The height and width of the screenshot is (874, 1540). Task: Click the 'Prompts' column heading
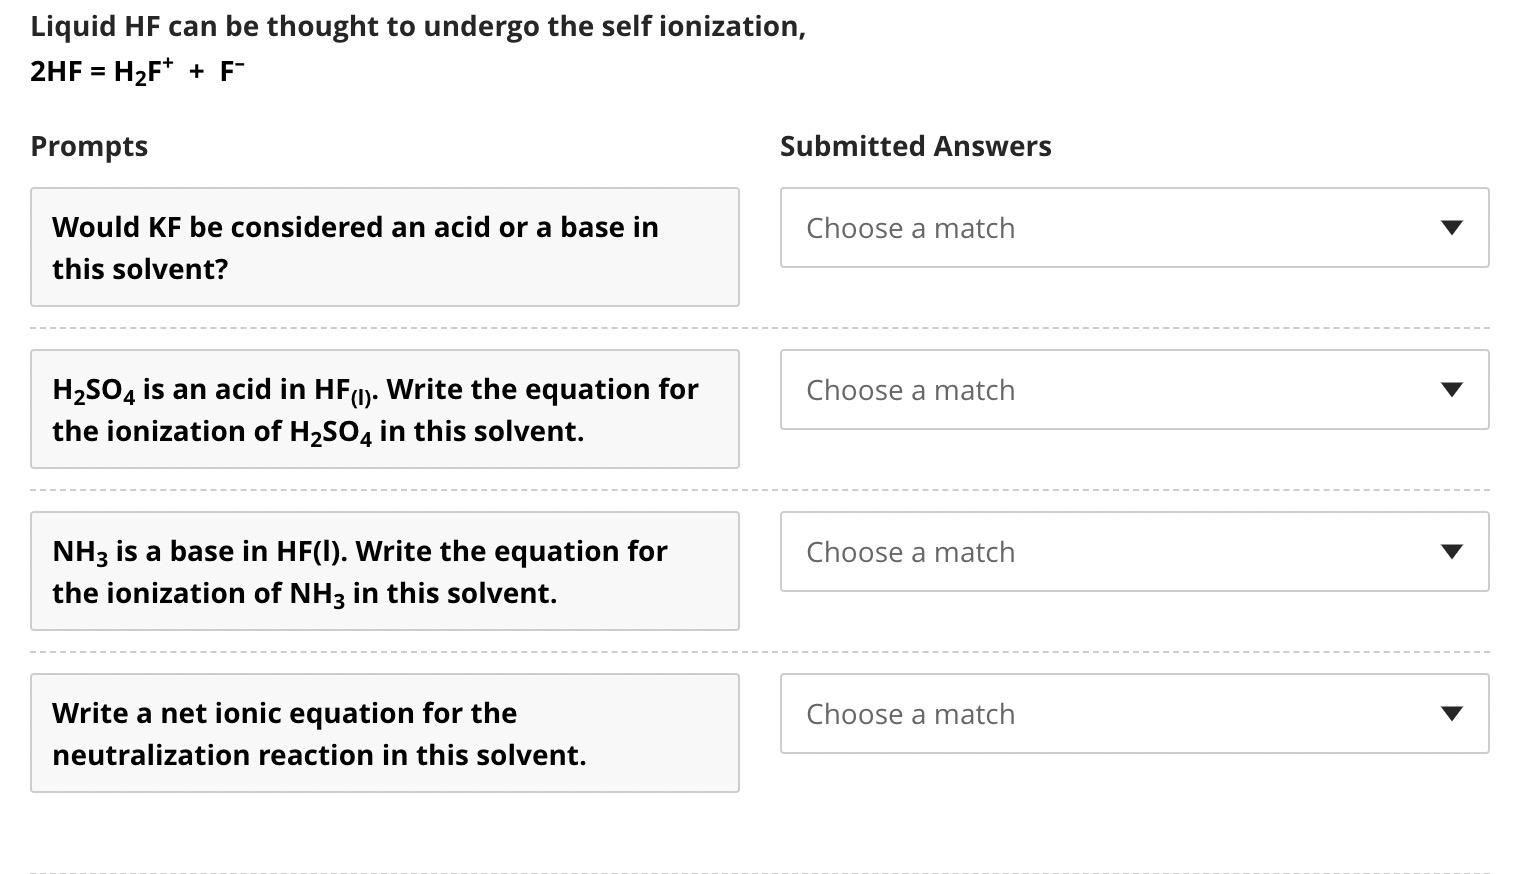89,146
